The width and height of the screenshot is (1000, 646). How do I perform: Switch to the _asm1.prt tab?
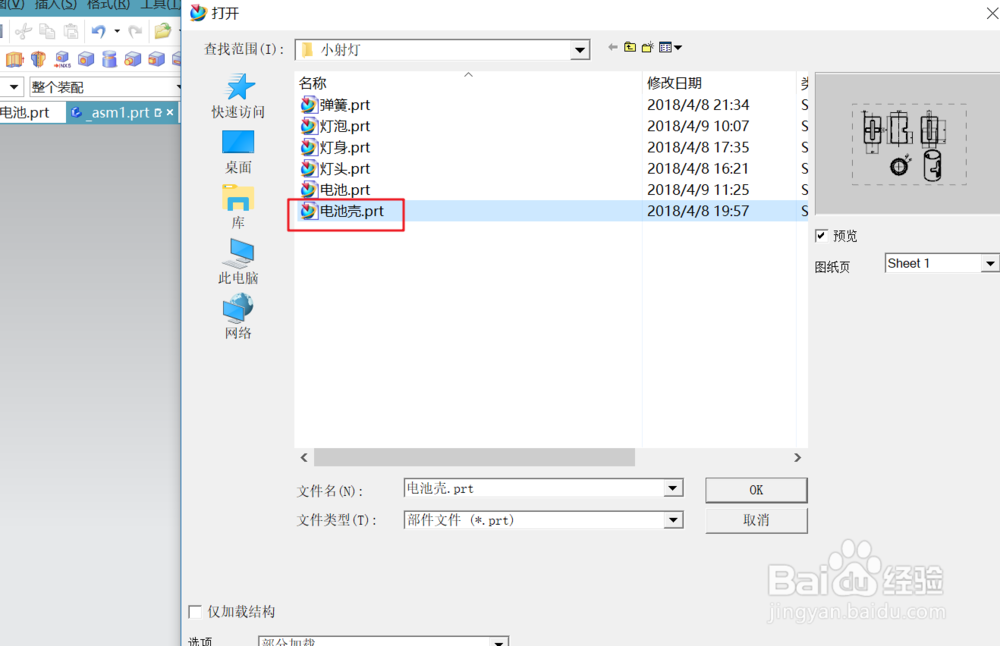120,113
